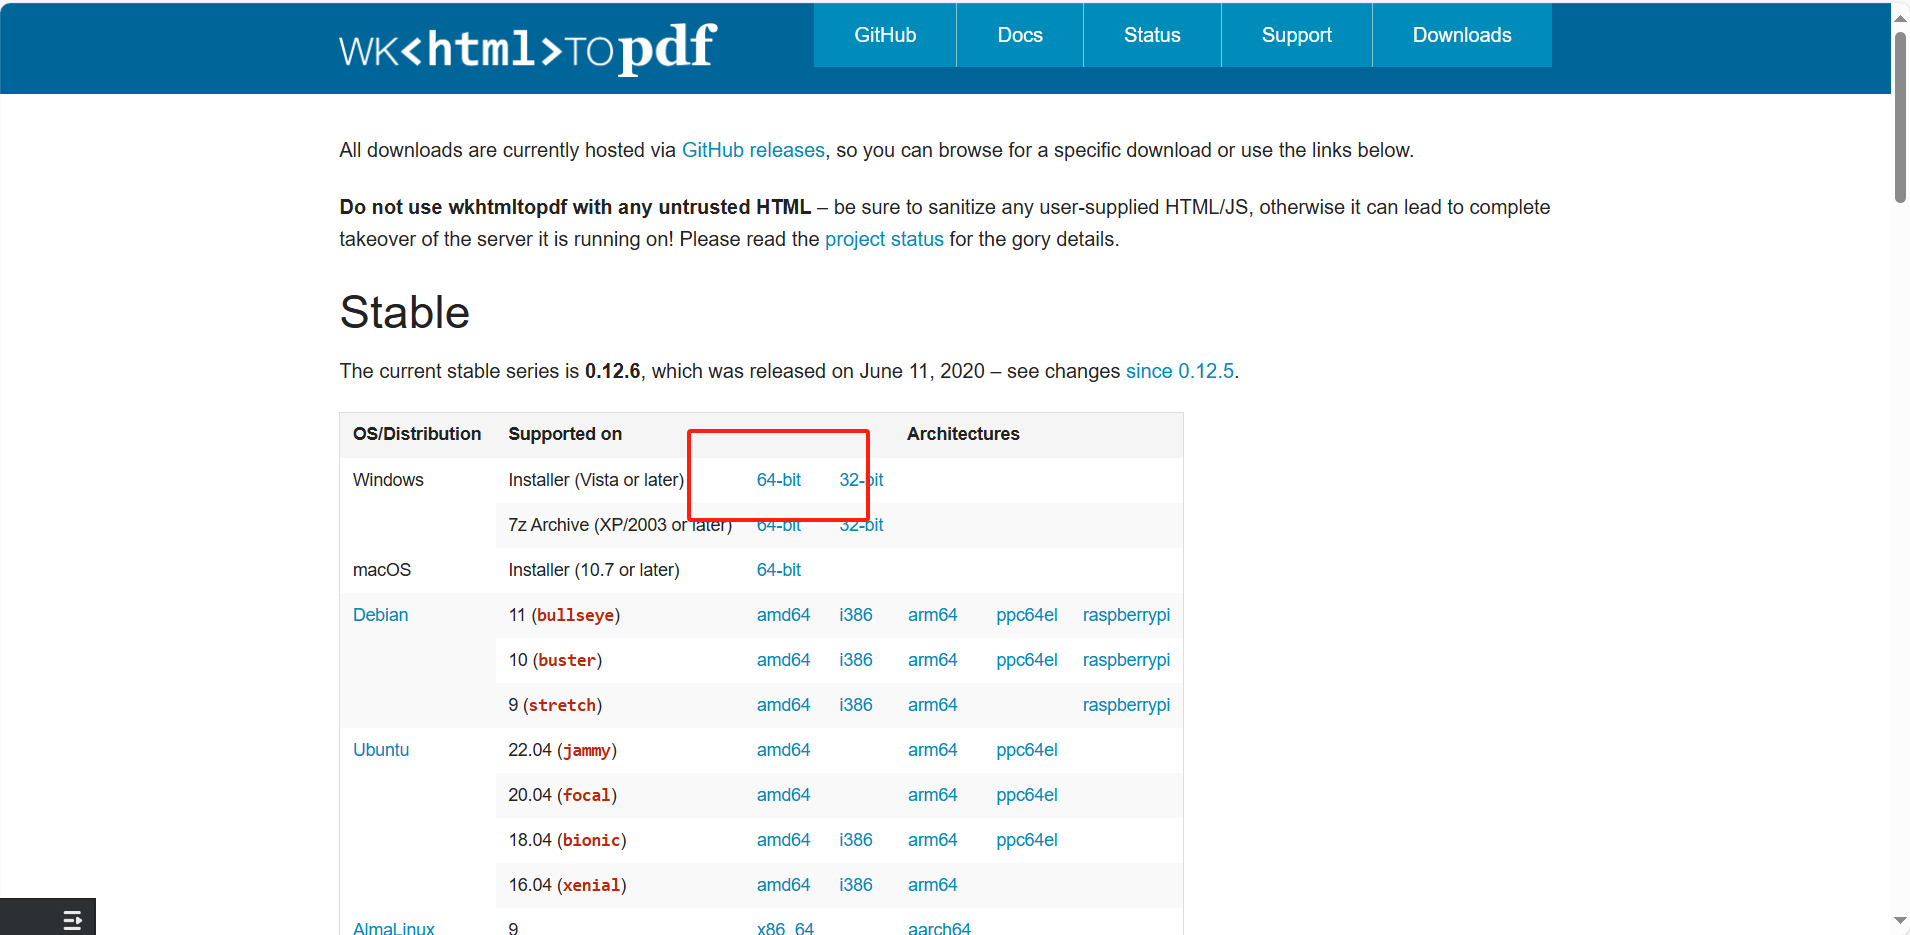Open the Docs nav tab
This screenshot has width=1910, height=935.
pos(1020,35)
